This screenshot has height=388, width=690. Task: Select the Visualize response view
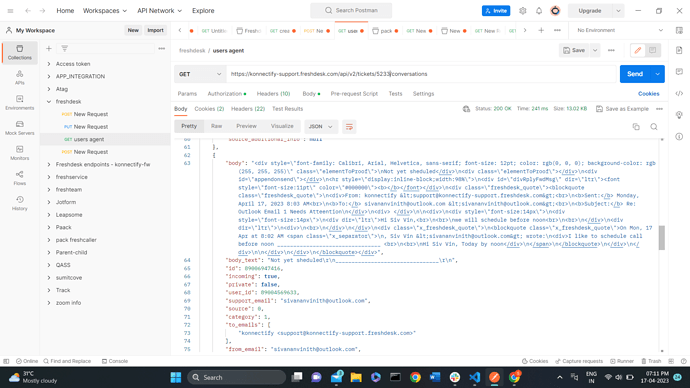tap(282, 126)
